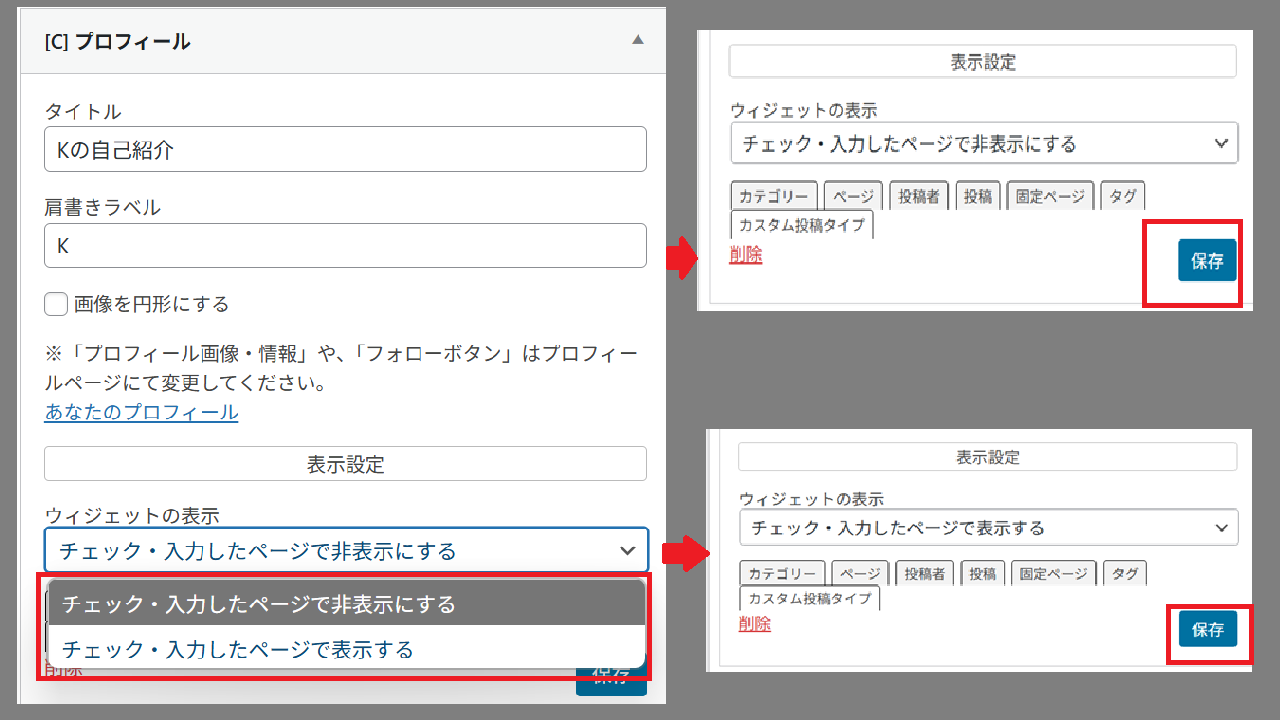The width and height of the screenshot is (1280, 720).
Task: Select option チェック・入力したページで非表示にする from dropdown list
Action: tap(346, 604)
